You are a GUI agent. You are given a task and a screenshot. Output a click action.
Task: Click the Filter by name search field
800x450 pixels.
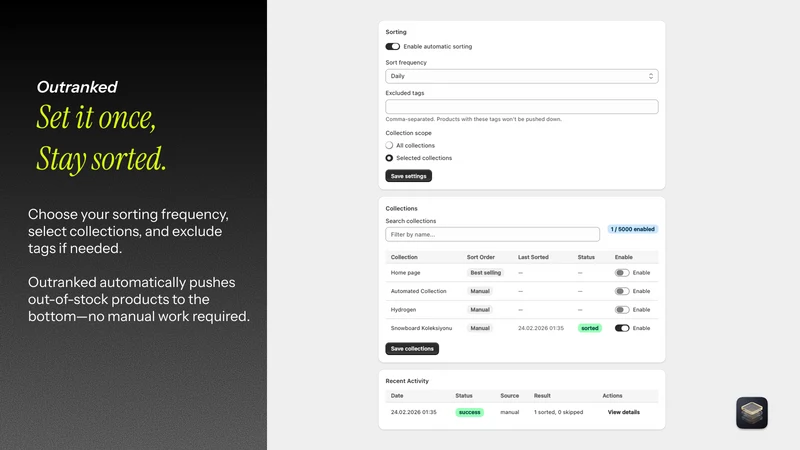pos(492,234)
